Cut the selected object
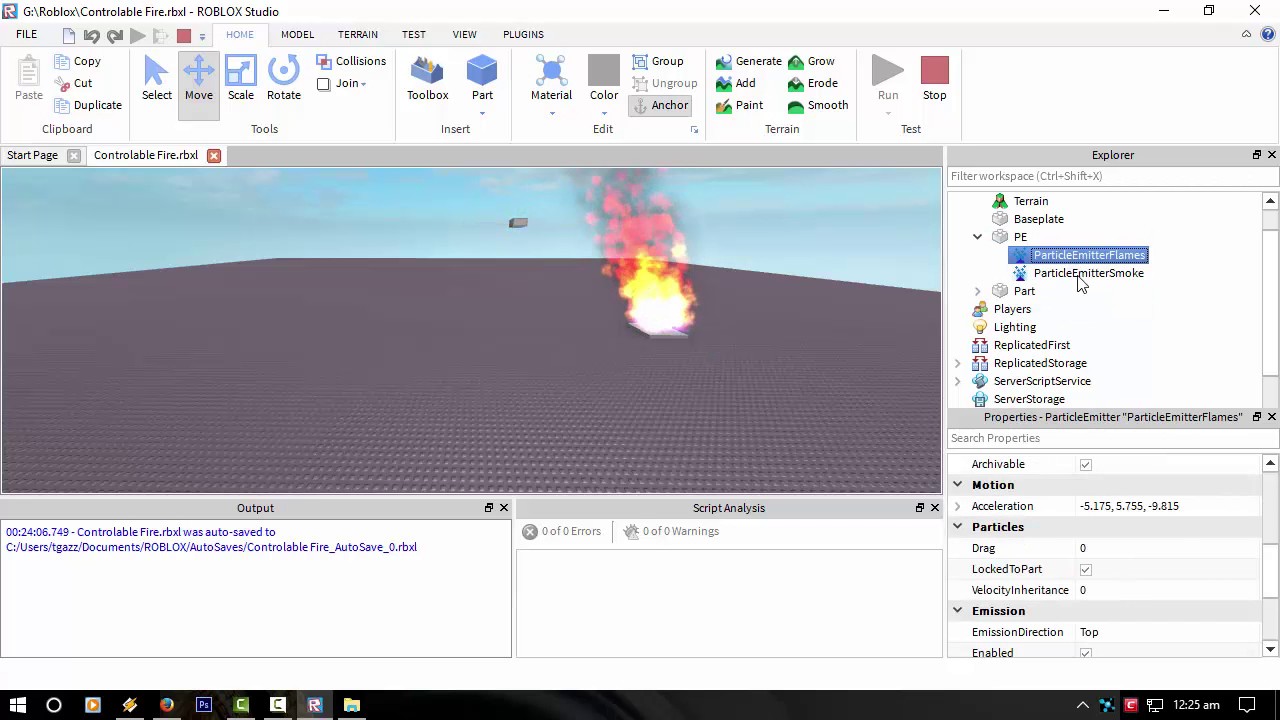This screenshot has height=720, width=1280. pos(74,83)
